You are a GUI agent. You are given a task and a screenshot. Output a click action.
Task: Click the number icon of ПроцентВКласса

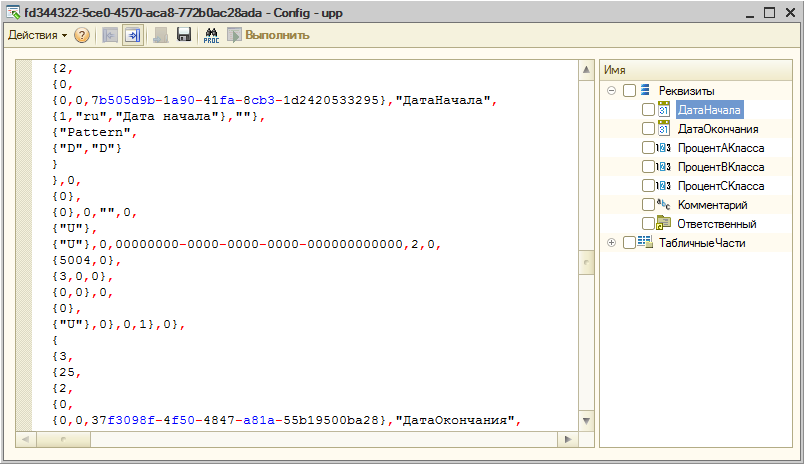point(664,167)
